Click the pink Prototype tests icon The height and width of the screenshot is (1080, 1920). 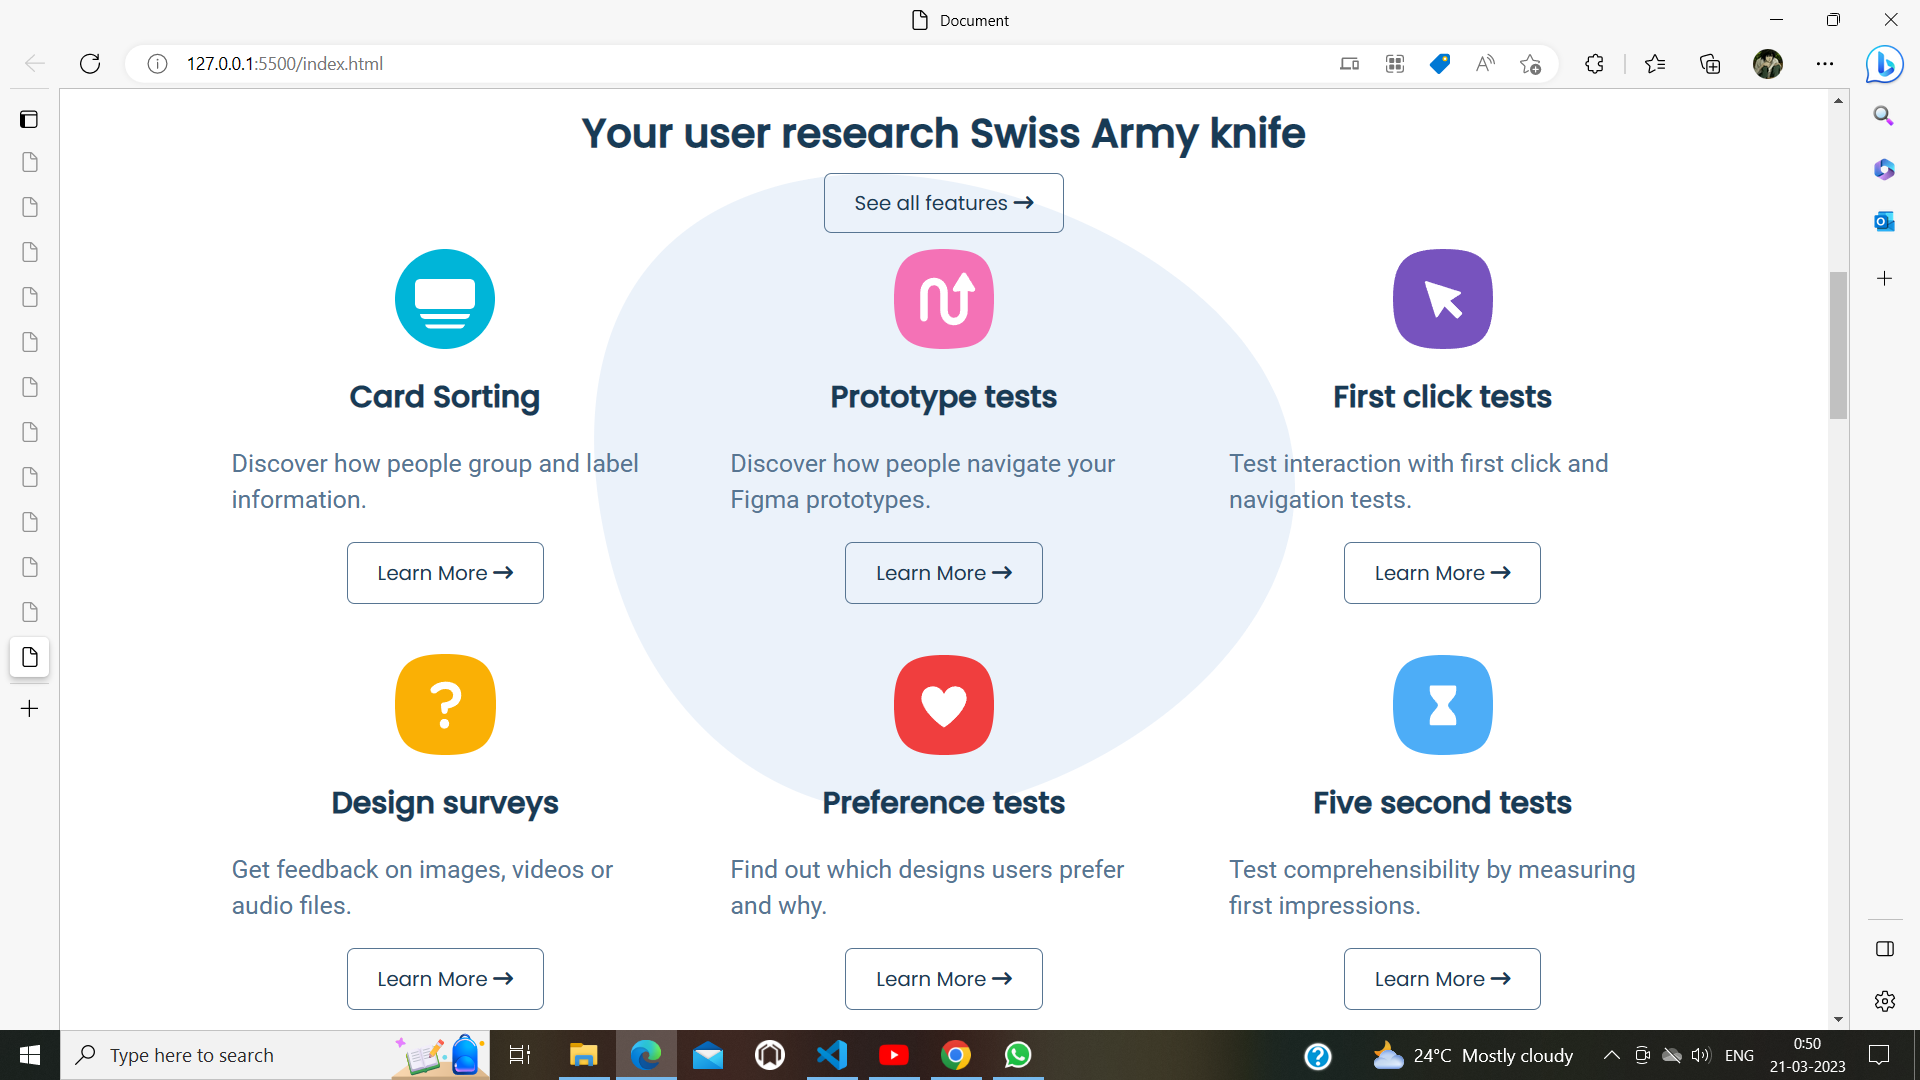(x=943, y=299)
